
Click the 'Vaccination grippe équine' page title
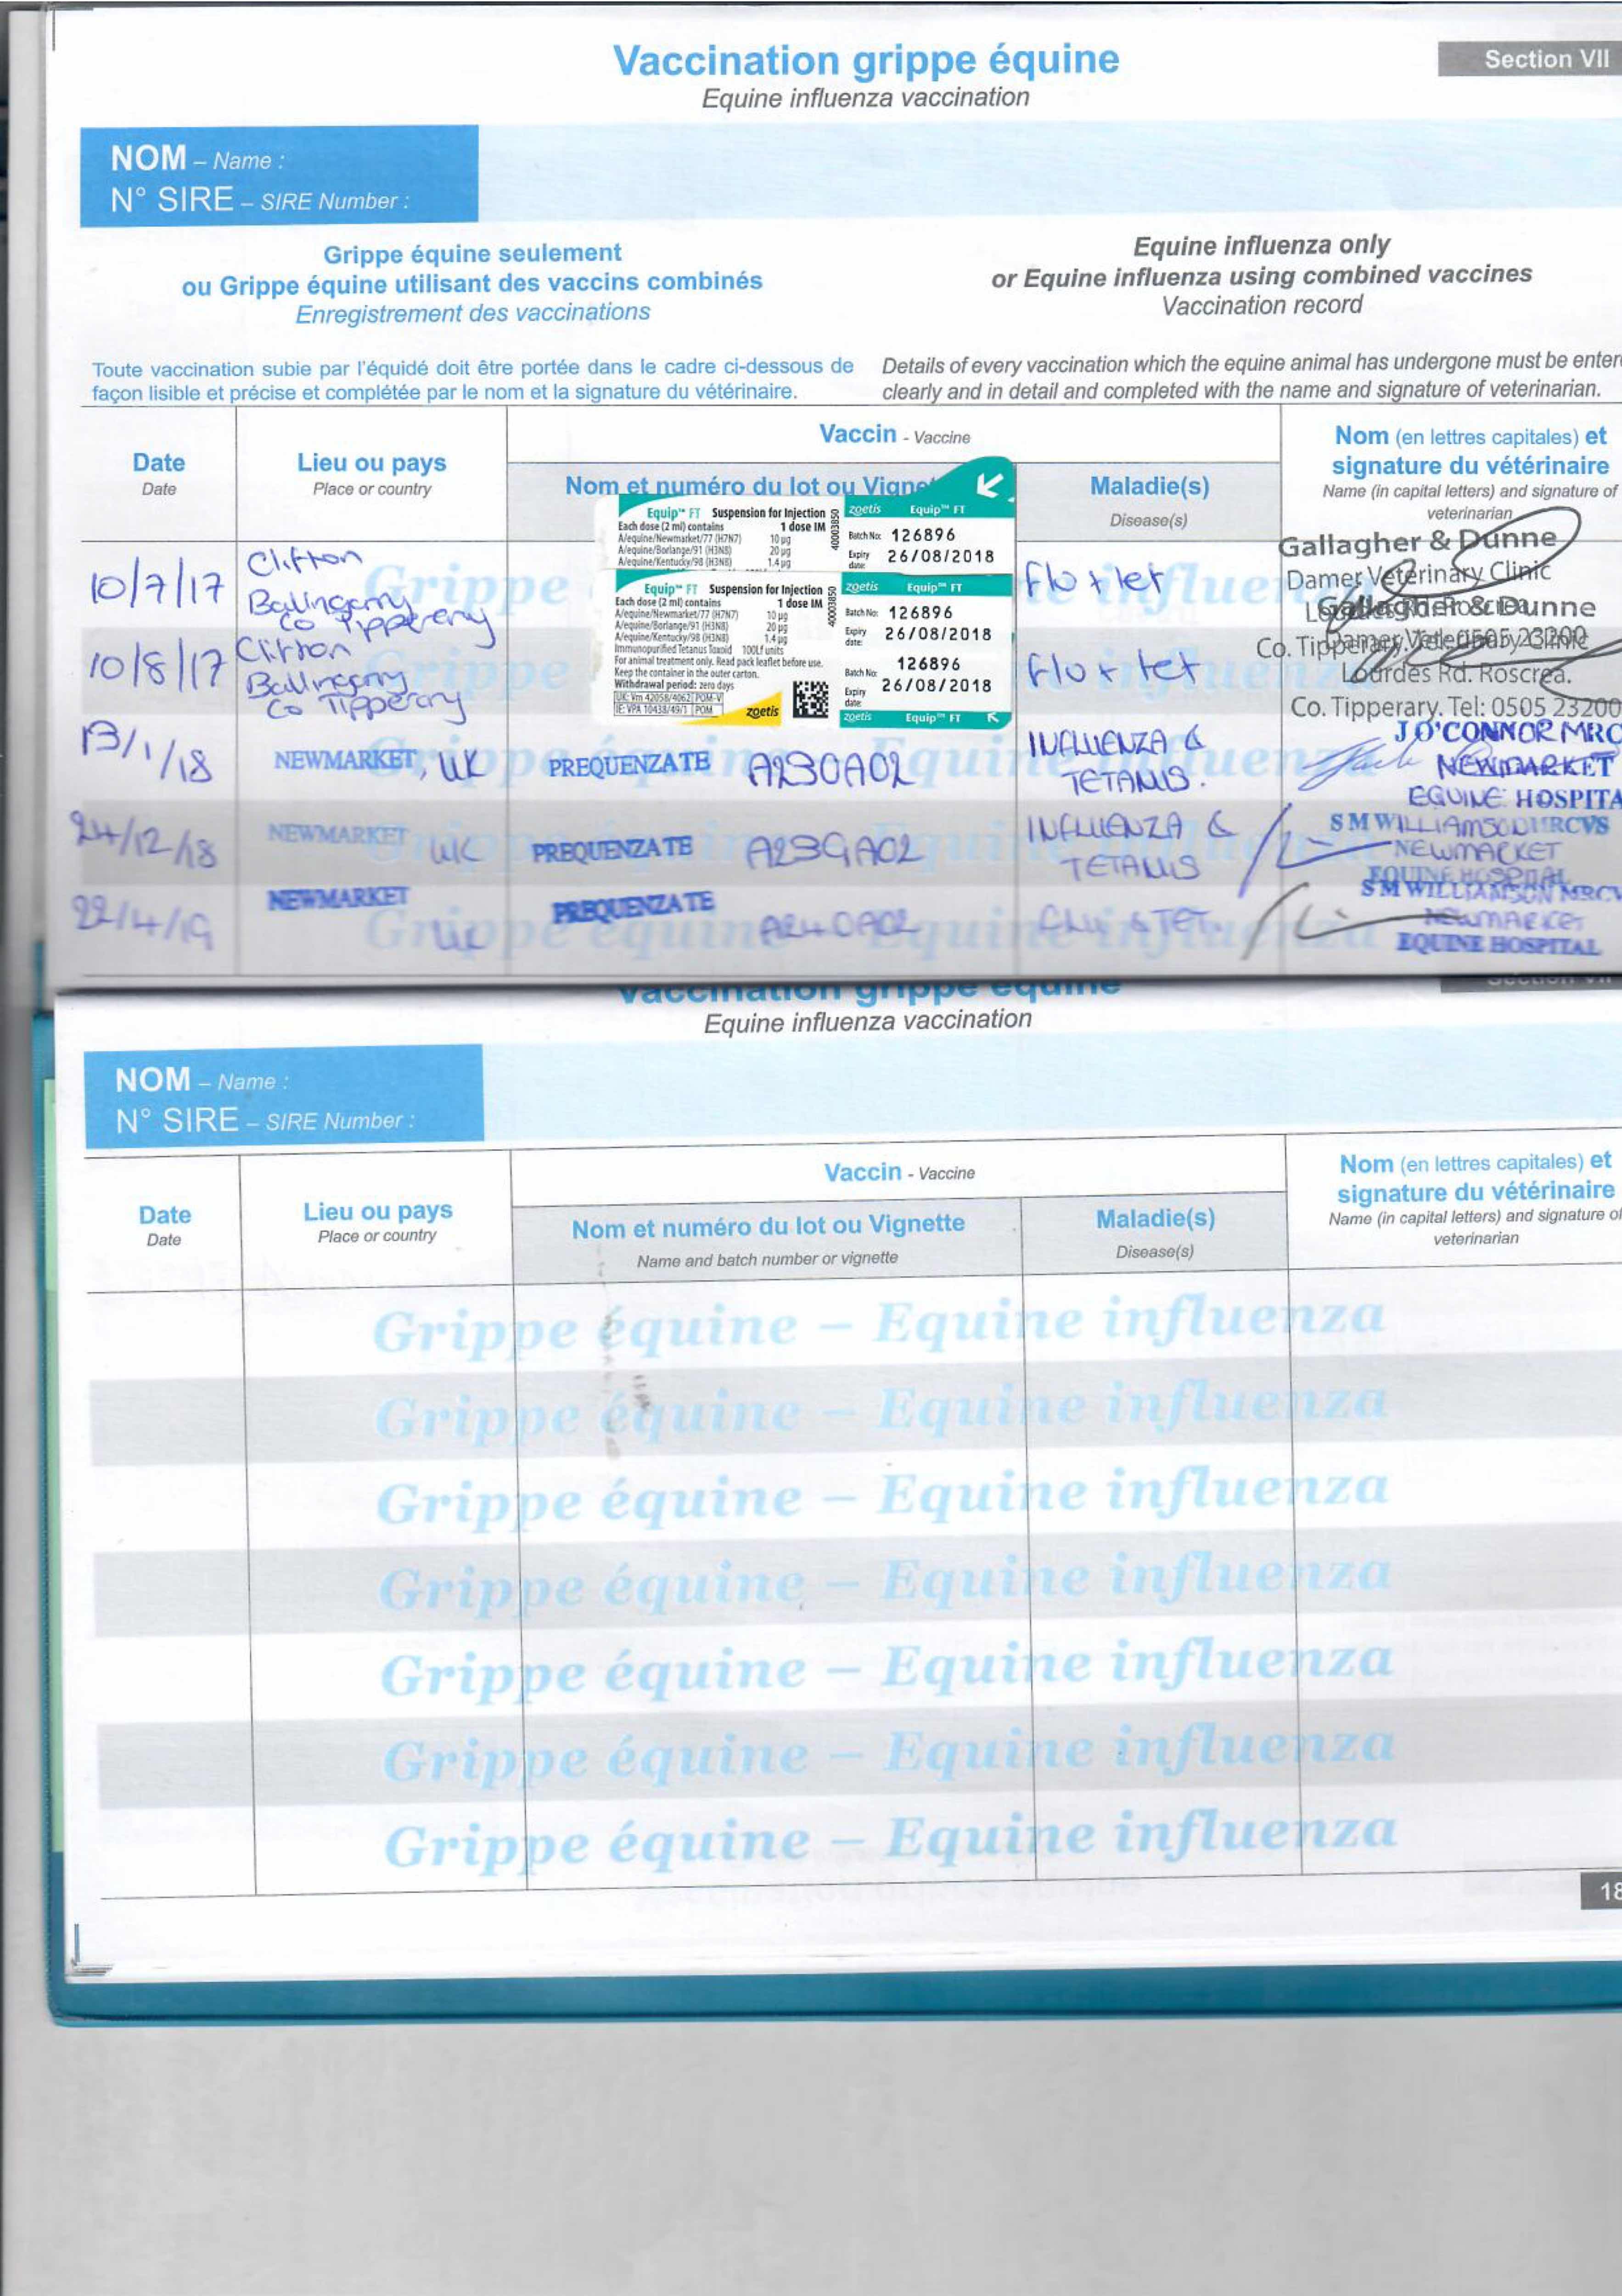point(865,60)
